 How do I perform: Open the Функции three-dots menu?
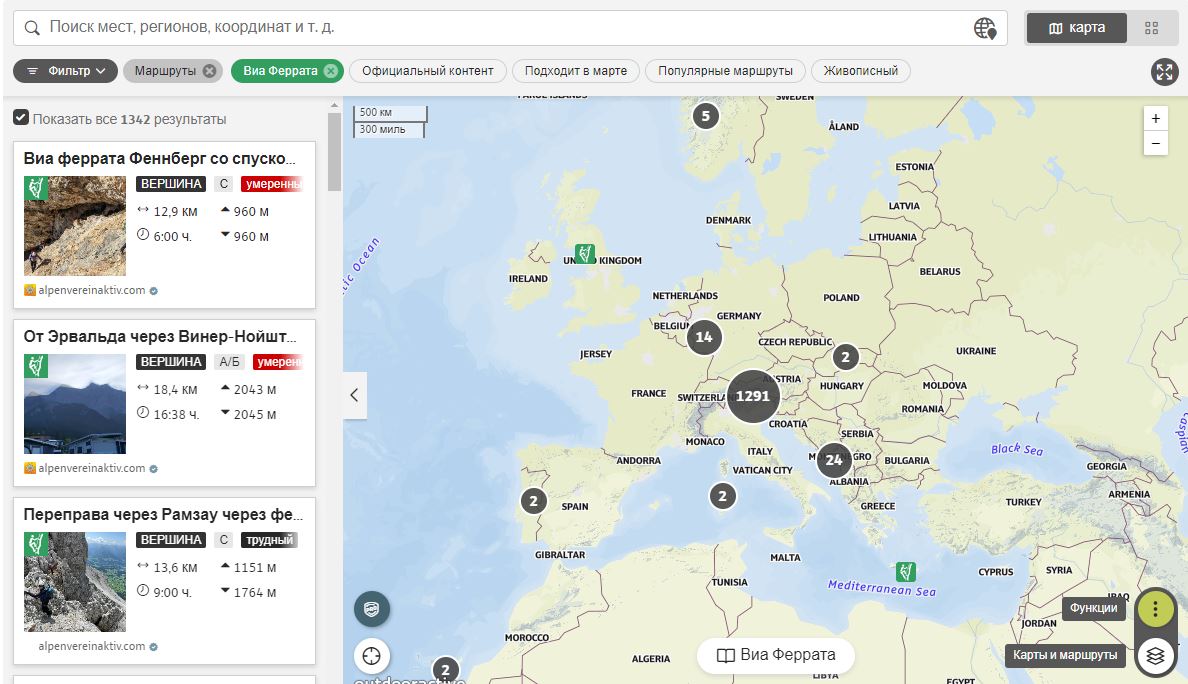pos(1155,608)
